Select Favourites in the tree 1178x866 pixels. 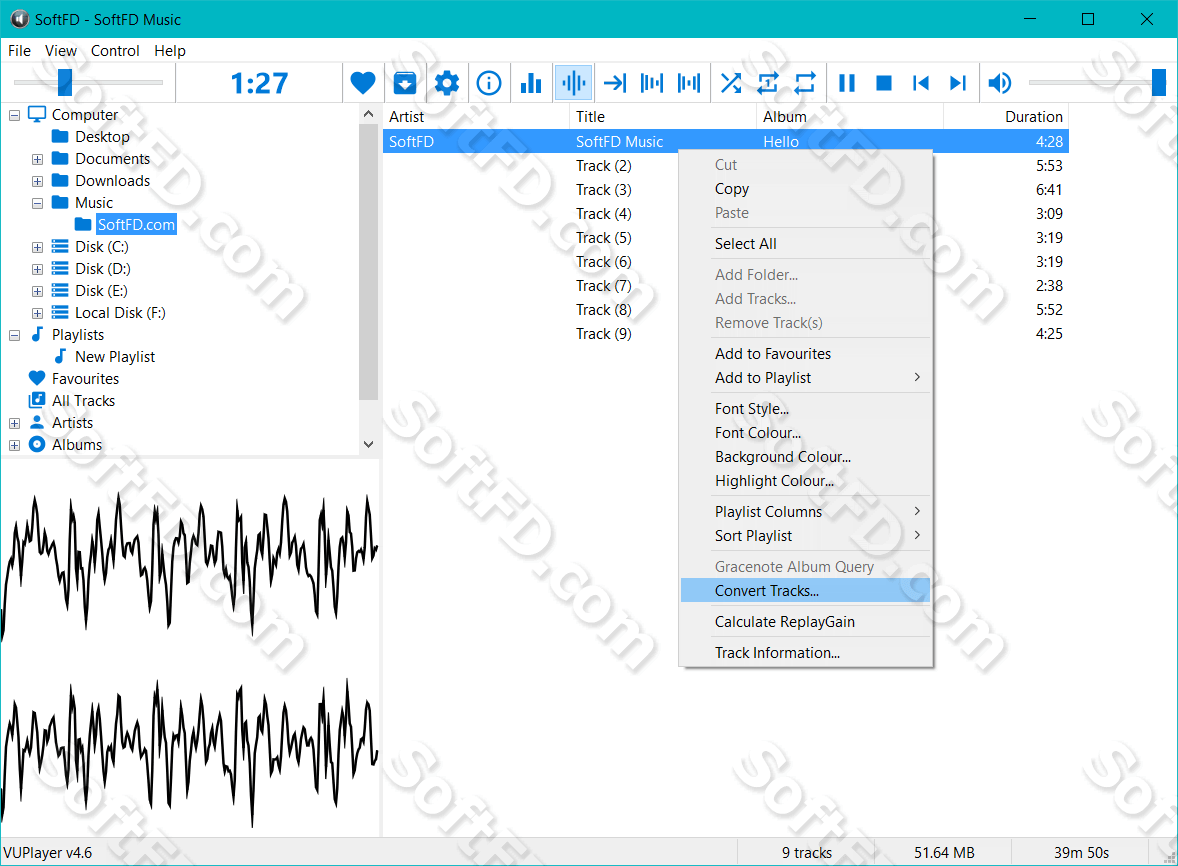click(85, 379)
